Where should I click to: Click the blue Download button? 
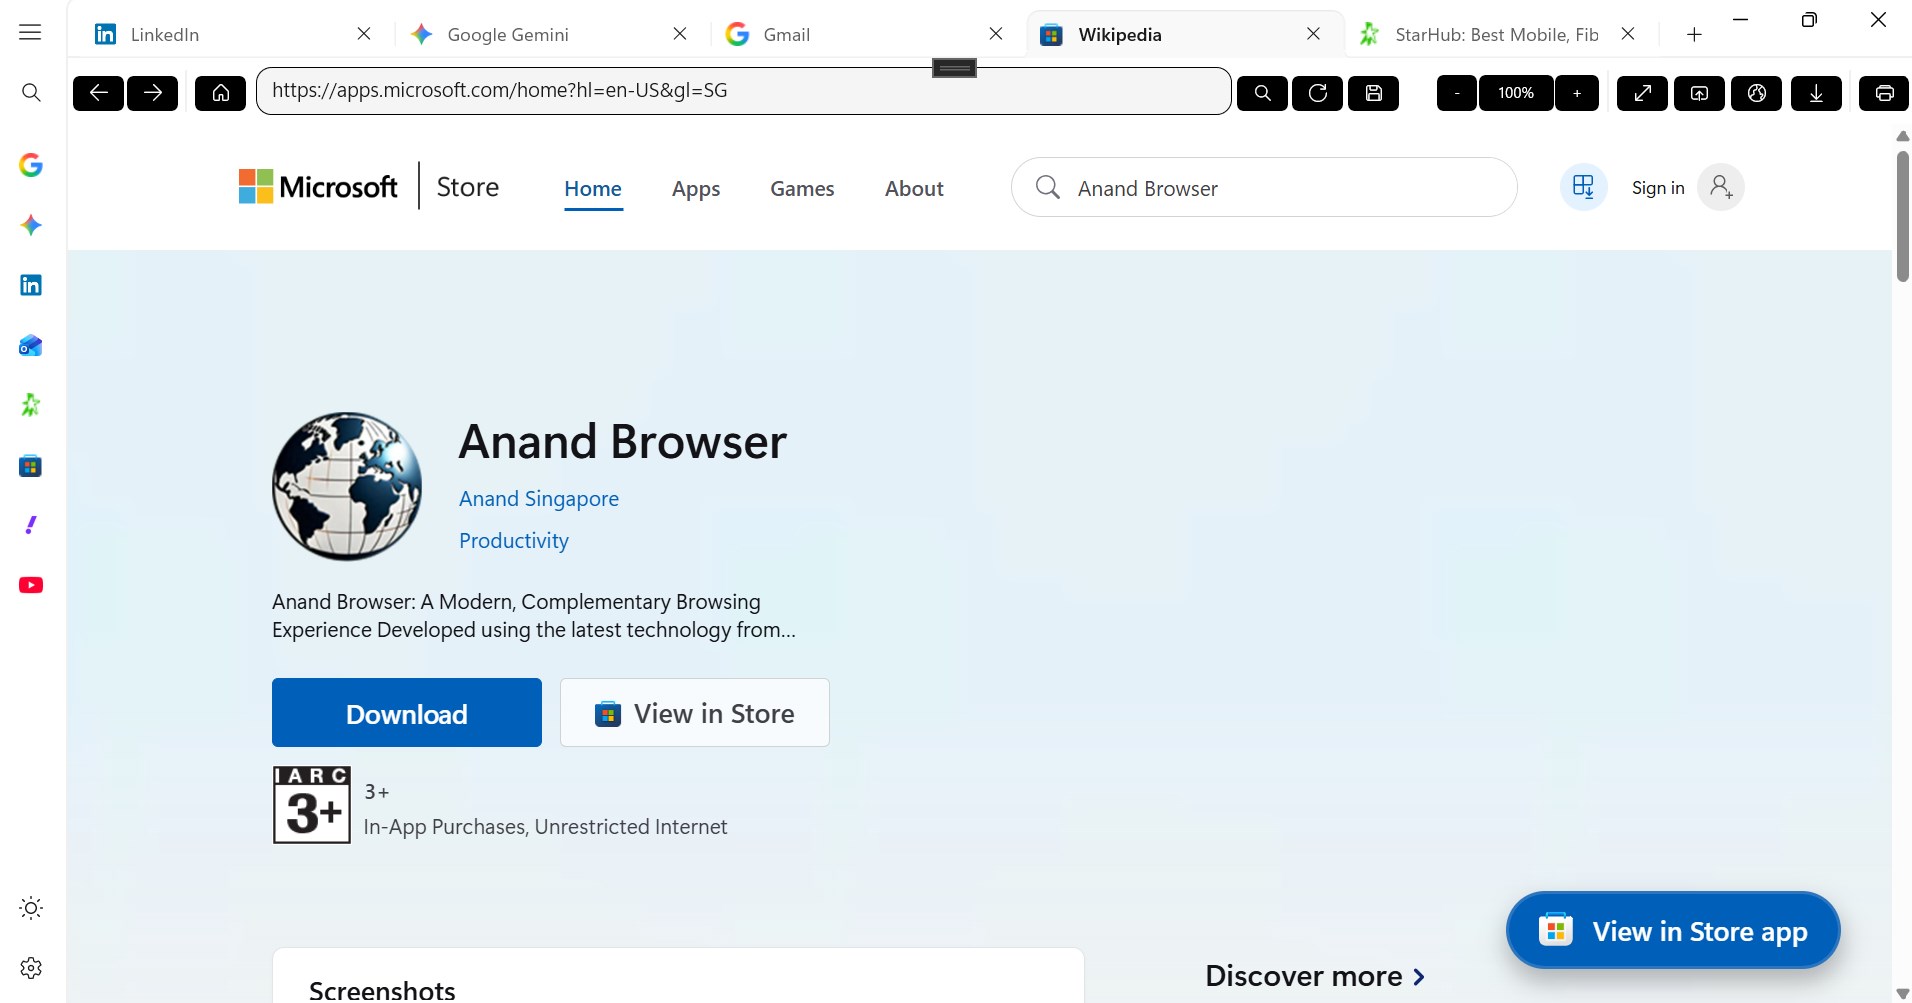pyautogui.click(x=407, y=713)
